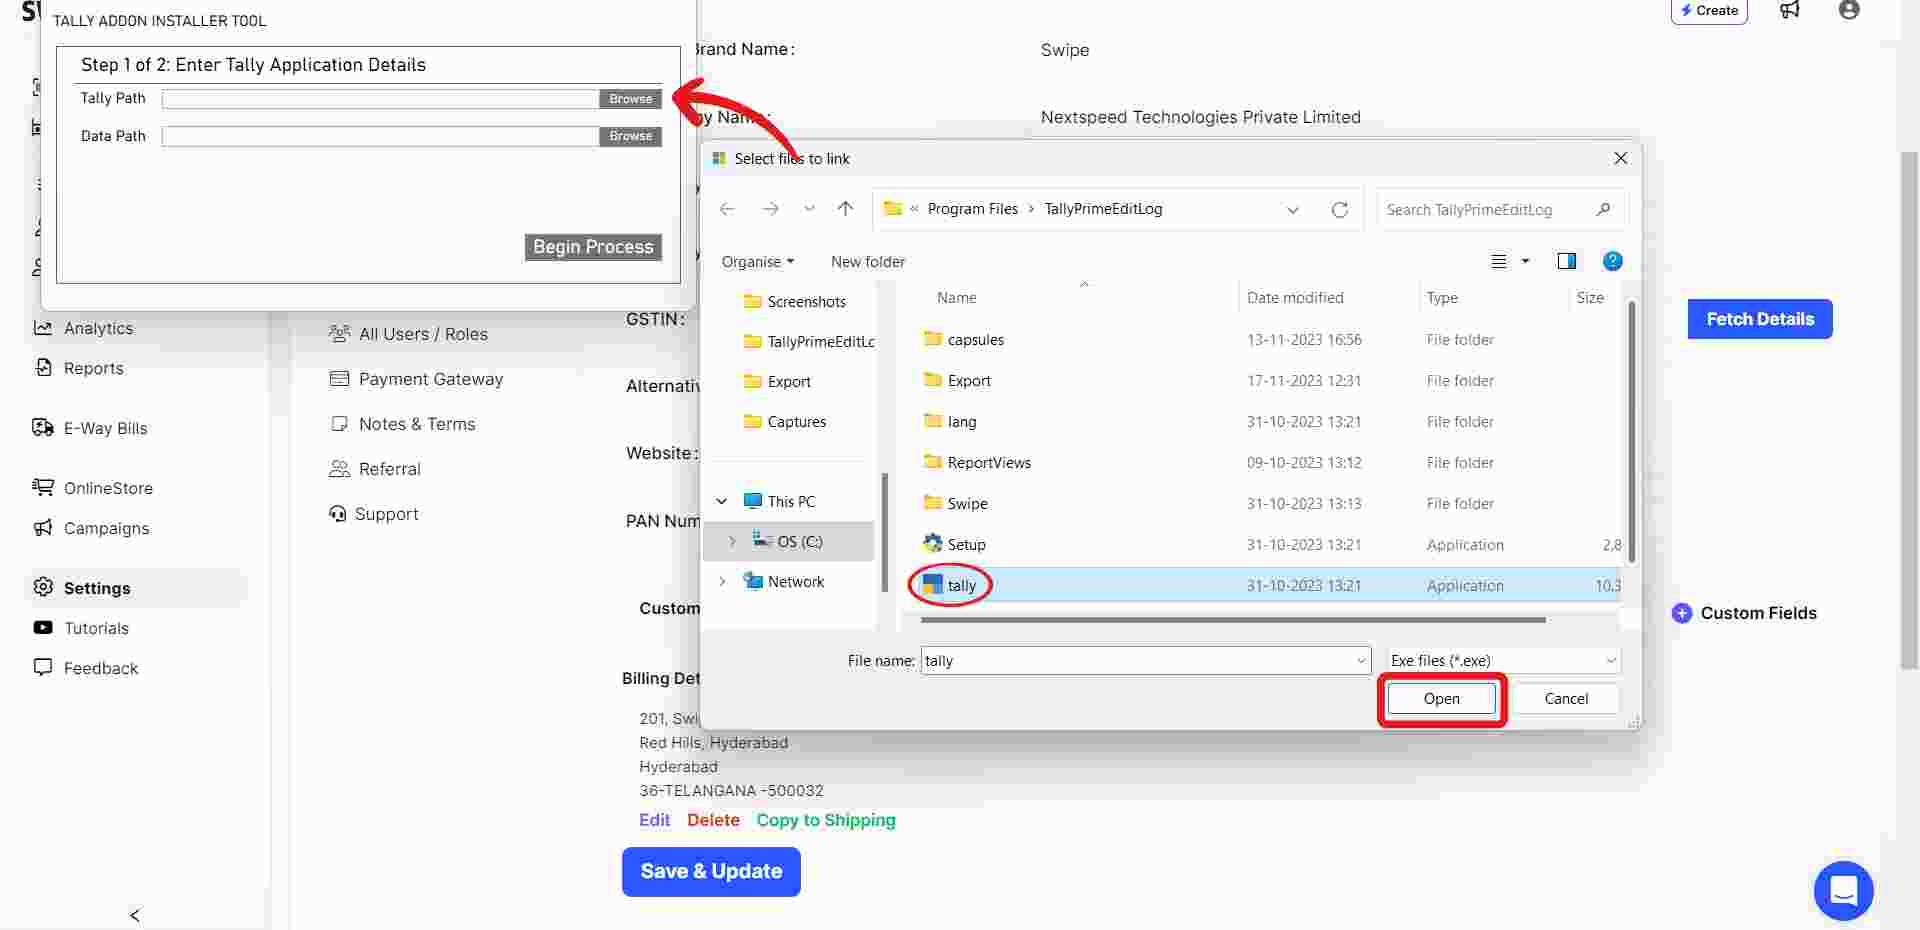Select Export folder in navigation pane
The width and height of the screenshot is (1920, 930).
(778, 382)
